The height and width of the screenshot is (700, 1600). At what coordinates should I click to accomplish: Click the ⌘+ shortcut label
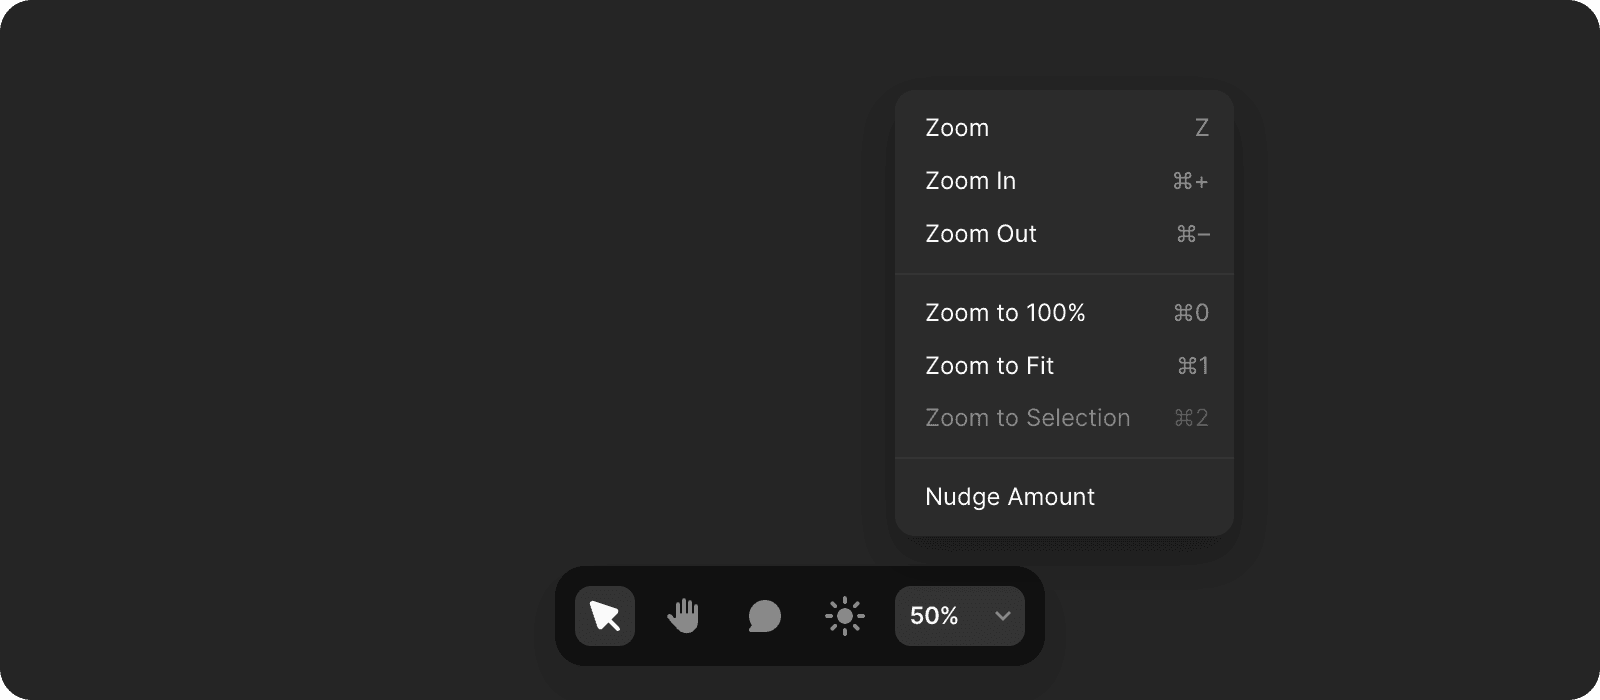(x=1190, y=181)
